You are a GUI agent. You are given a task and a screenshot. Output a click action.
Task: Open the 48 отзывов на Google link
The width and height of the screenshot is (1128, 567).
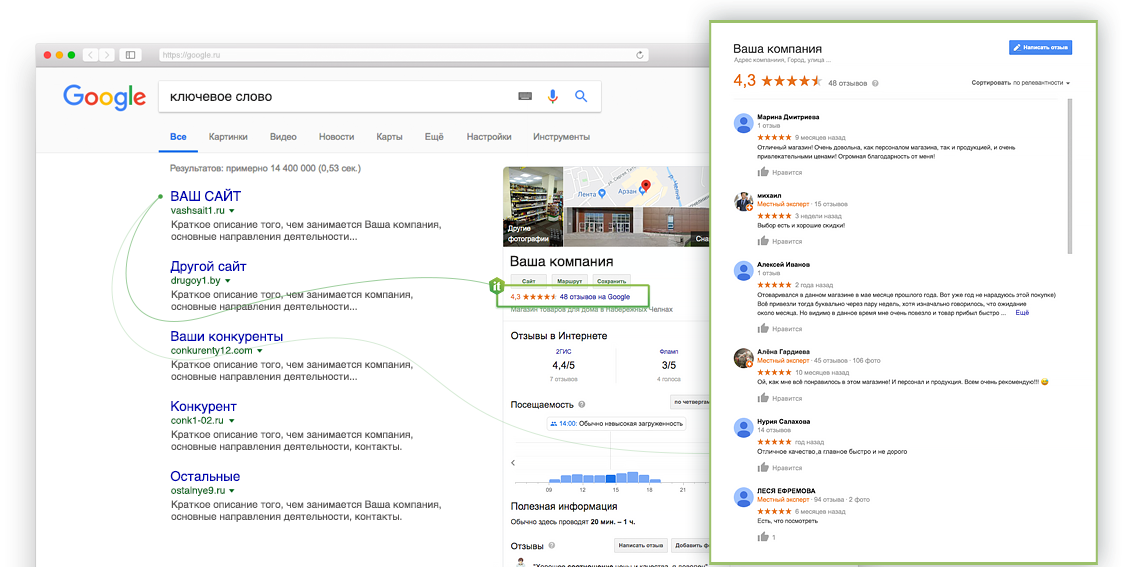point(595,296)
